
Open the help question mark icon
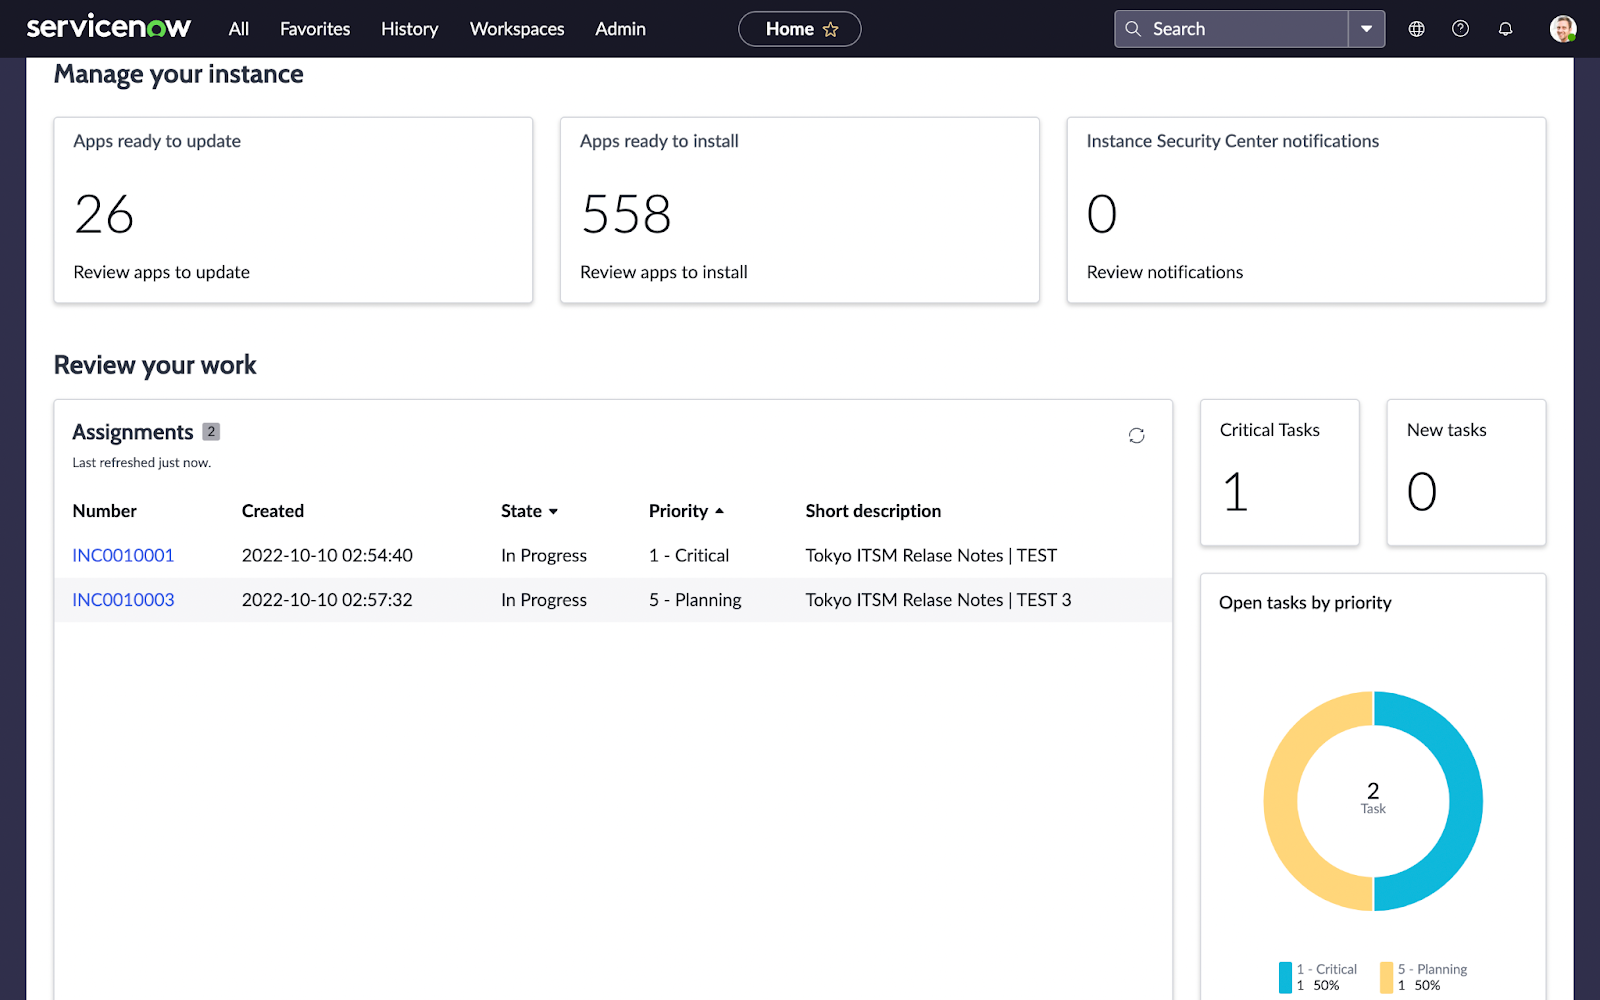pos(1460,29)
